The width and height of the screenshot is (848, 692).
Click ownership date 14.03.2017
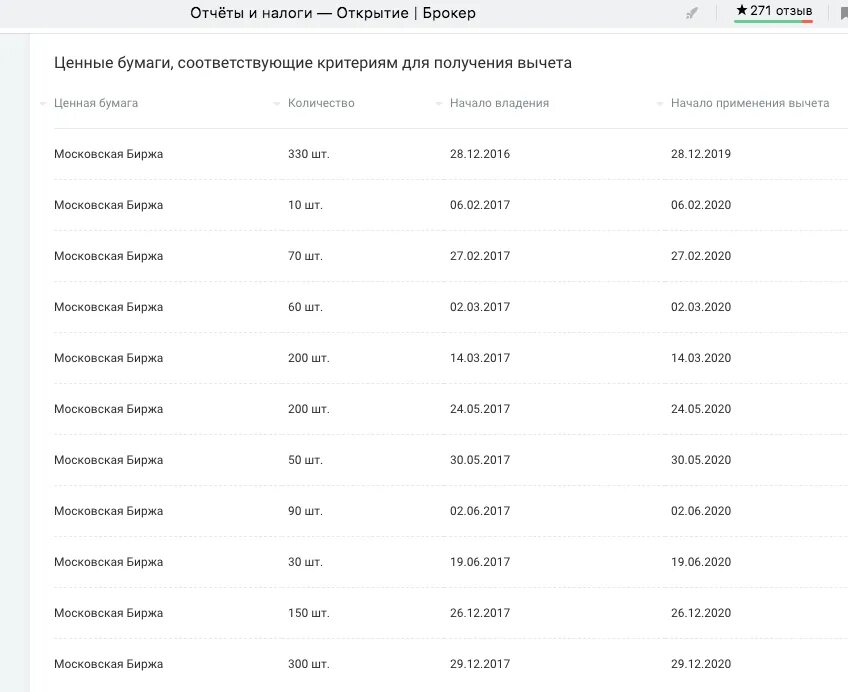(480, 358)
